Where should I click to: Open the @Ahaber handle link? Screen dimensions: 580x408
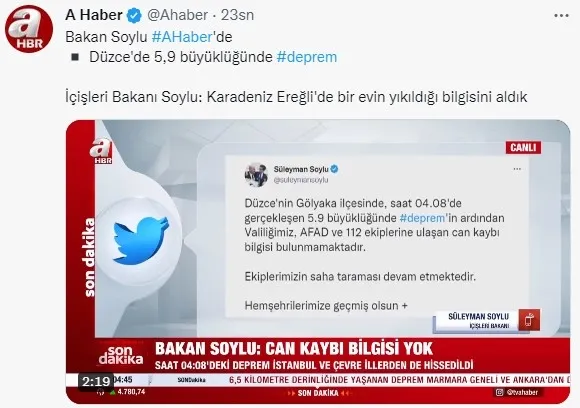(x=178, y=15)
